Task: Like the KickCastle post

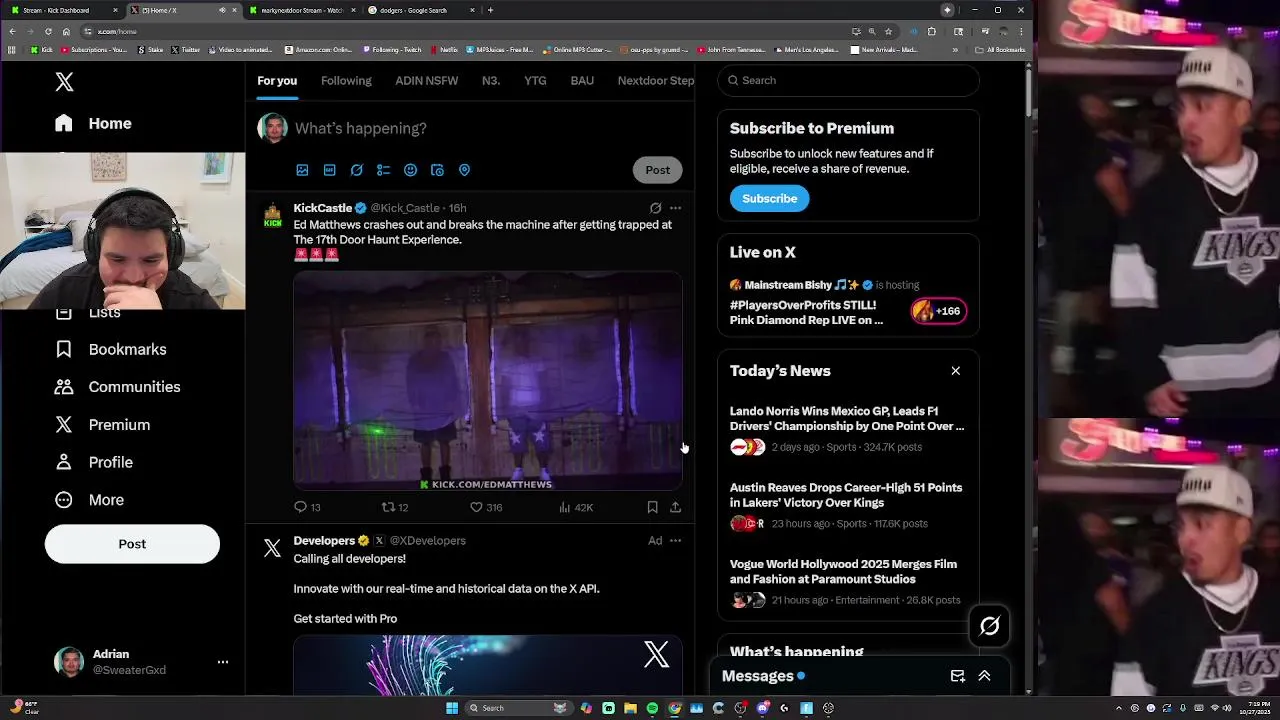Action: (x=486, y=507)
